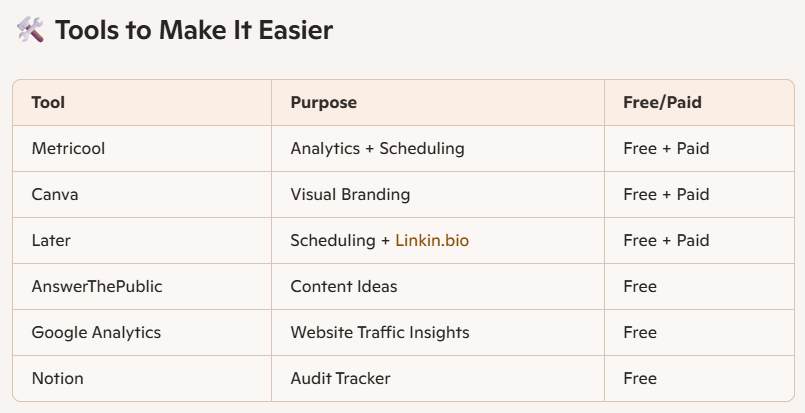
Task: Click the 'Scheduling +' text in Later row
Action: coord(340,240)
